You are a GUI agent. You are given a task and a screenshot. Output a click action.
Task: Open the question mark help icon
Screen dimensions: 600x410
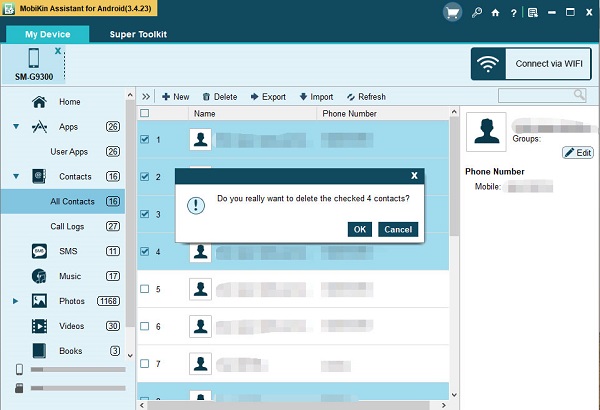click(x=514, y=13)
